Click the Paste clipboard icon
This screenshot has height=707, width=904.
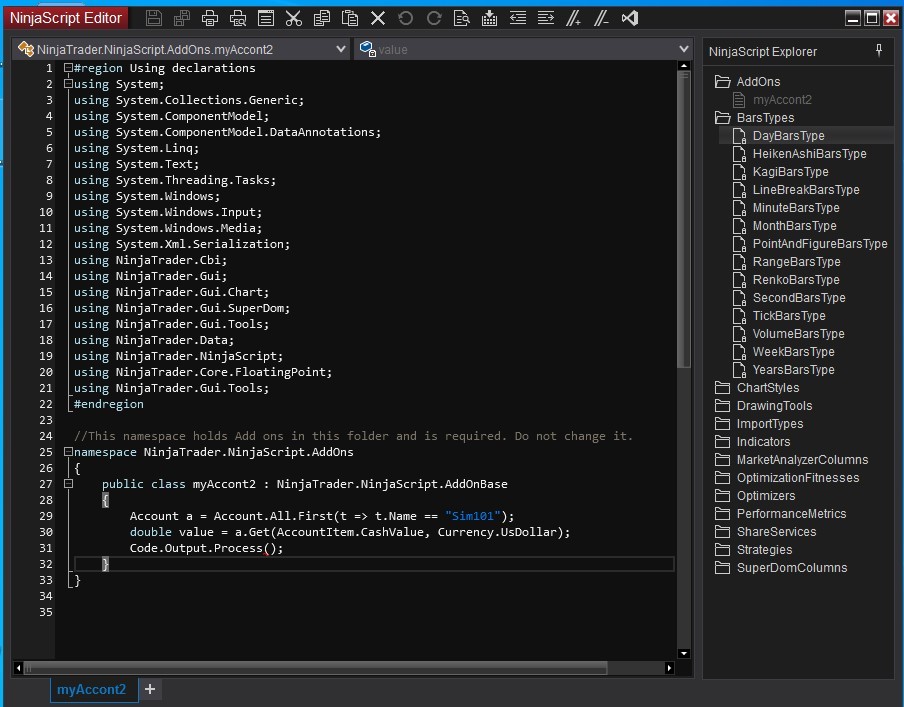click(349, 18)
